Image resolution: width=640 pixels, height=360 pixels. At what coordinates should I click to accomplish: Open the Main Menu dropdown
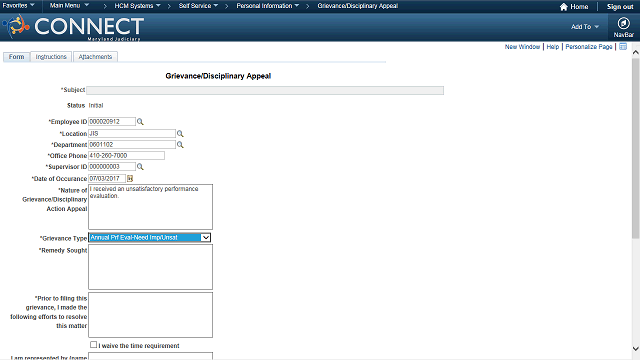point(69,6)
